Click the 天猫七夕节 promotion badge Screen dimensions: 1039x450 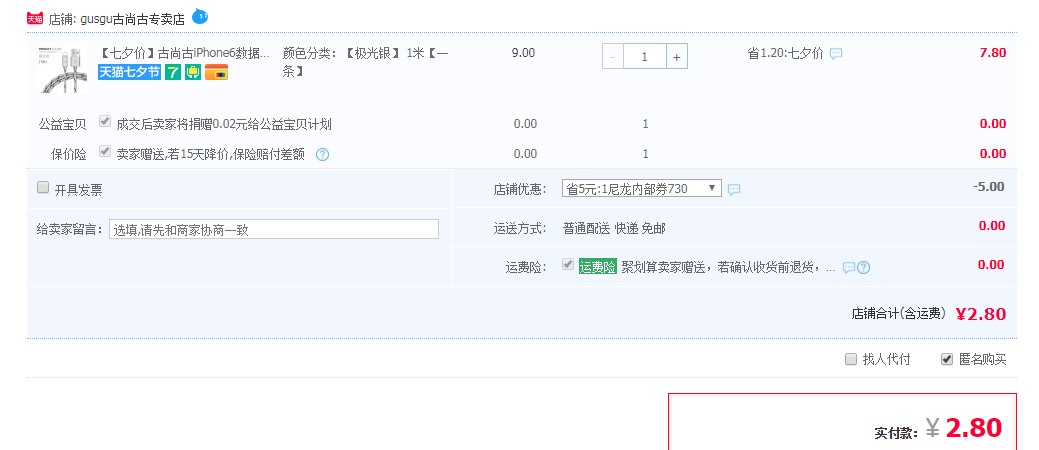point(129,72)
